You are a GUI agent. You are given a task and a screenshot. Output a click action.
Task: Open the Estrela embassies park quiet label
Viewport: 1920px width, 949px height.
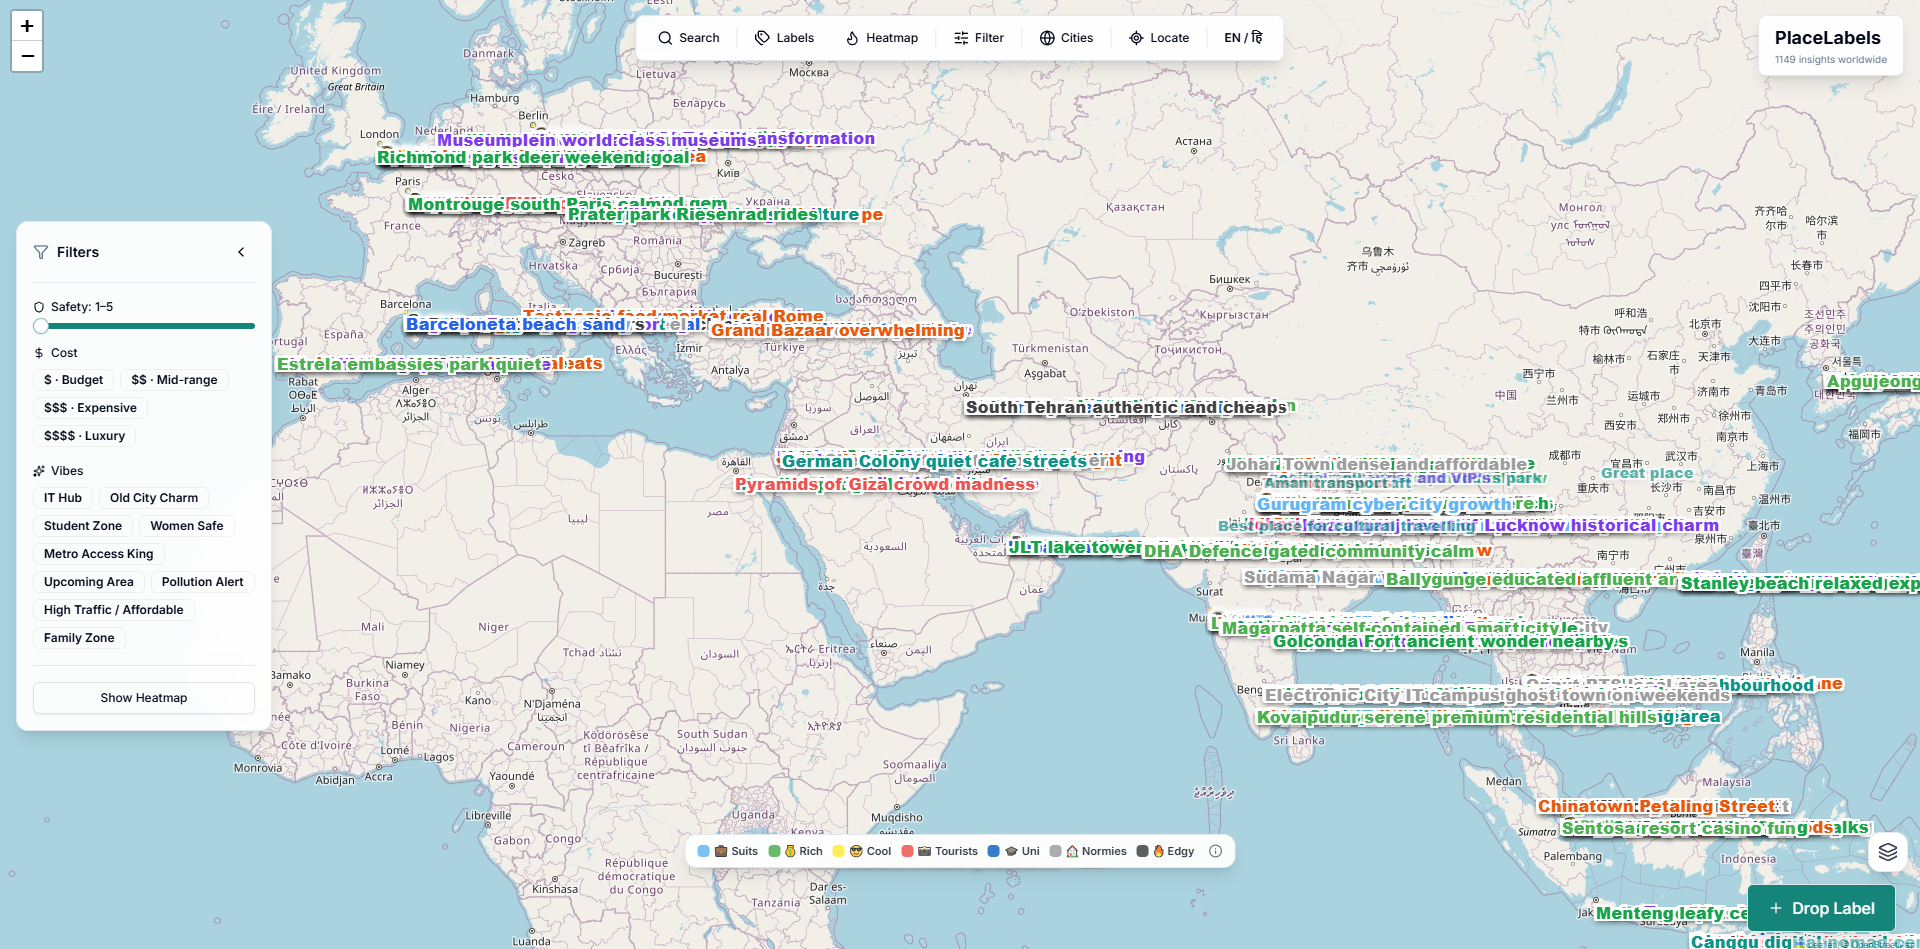(x=414, y=365)
